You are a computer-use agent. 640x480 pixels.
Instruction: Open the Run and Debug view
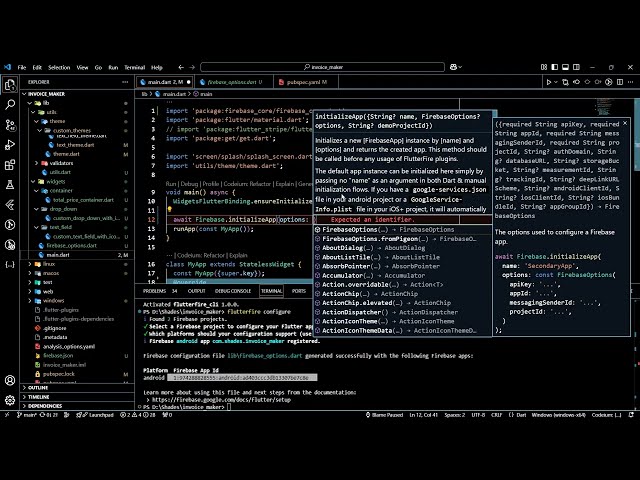[x=10, y=145]
